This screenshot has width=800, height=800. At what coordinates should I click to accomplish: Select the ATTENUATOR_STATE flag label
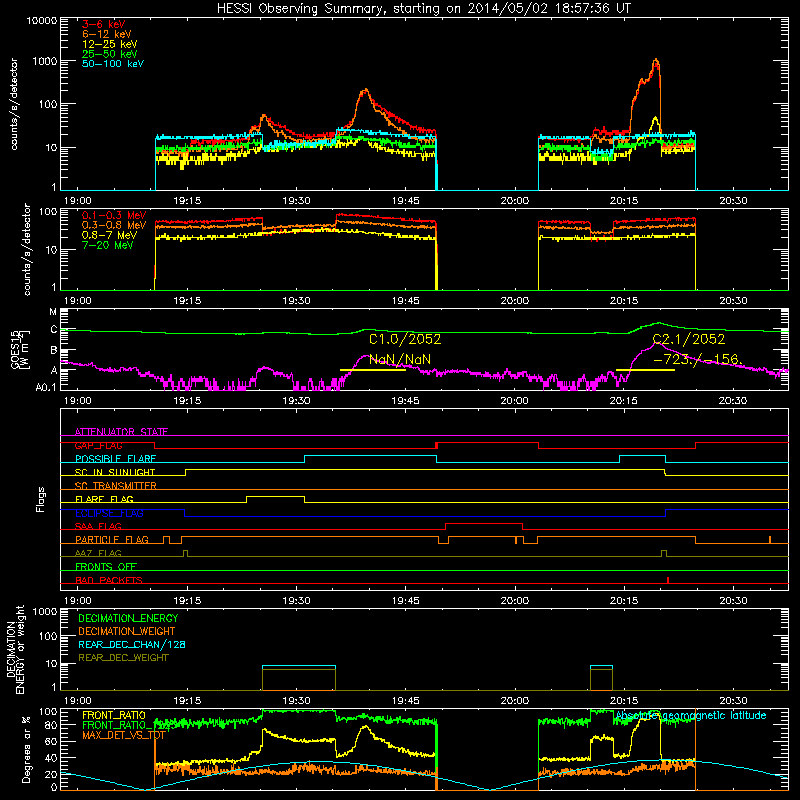(121, 432)
